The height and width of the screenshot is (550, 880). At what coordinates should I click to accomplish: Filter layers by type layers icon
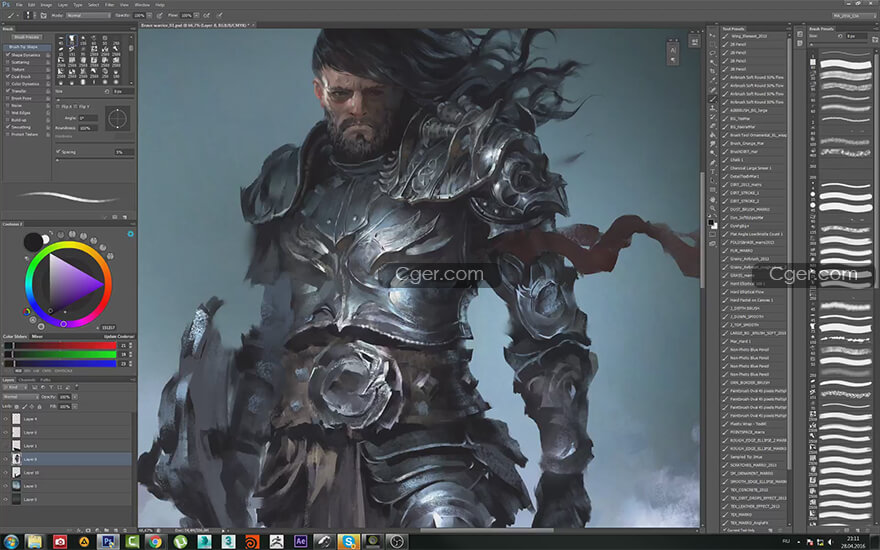tap(51, 387)
